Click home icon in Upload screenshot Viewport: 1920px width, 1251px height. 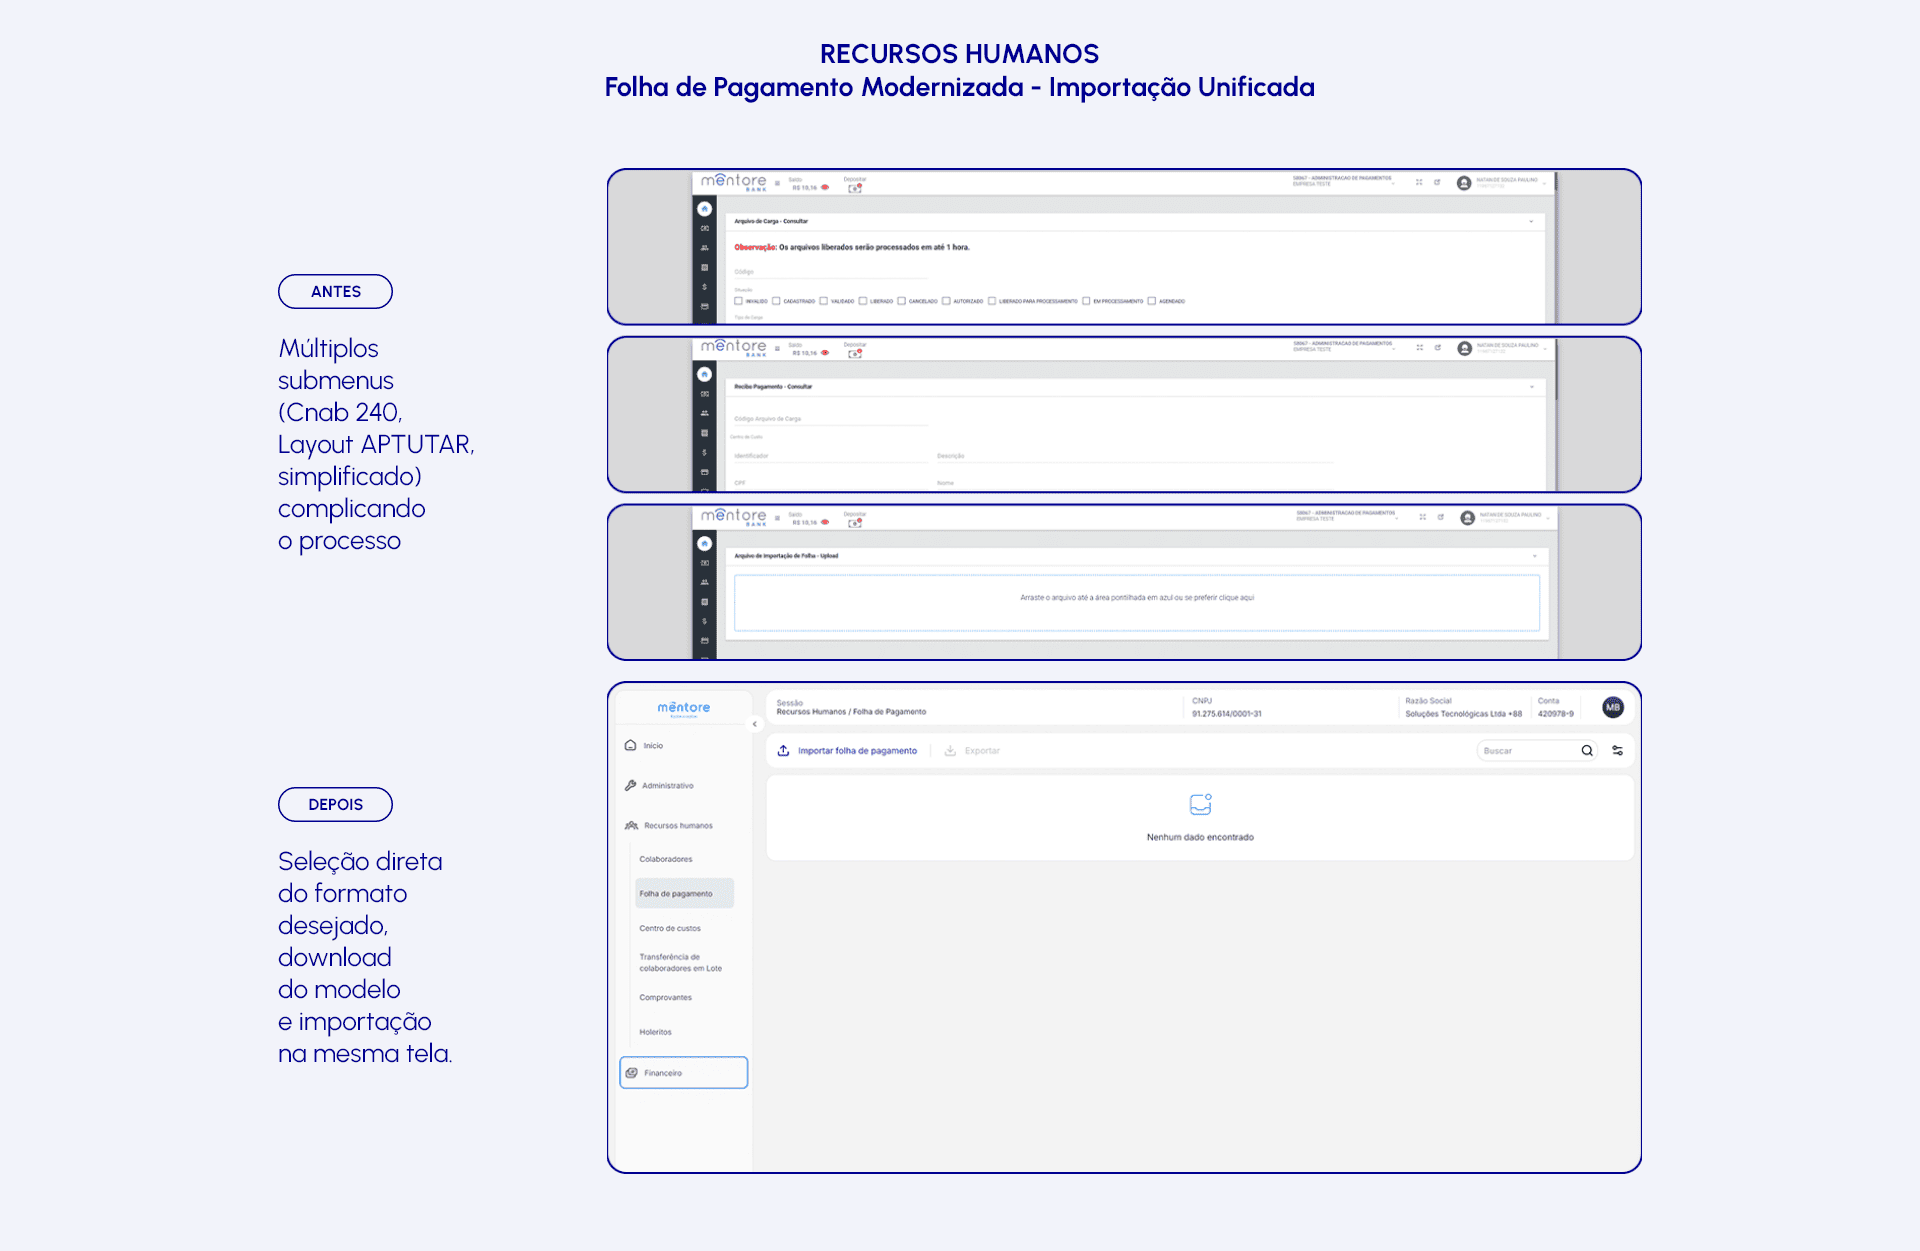(x=704, y=543)
